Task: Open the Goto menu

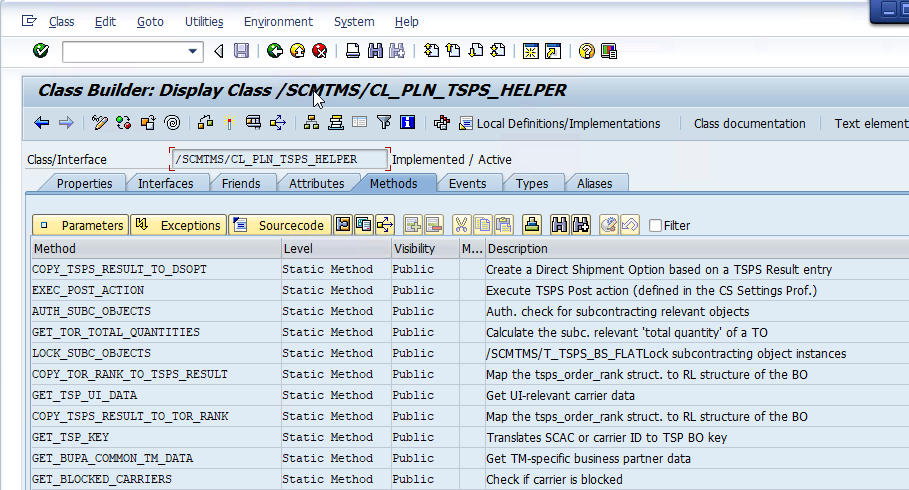Action: pos(150,22)
